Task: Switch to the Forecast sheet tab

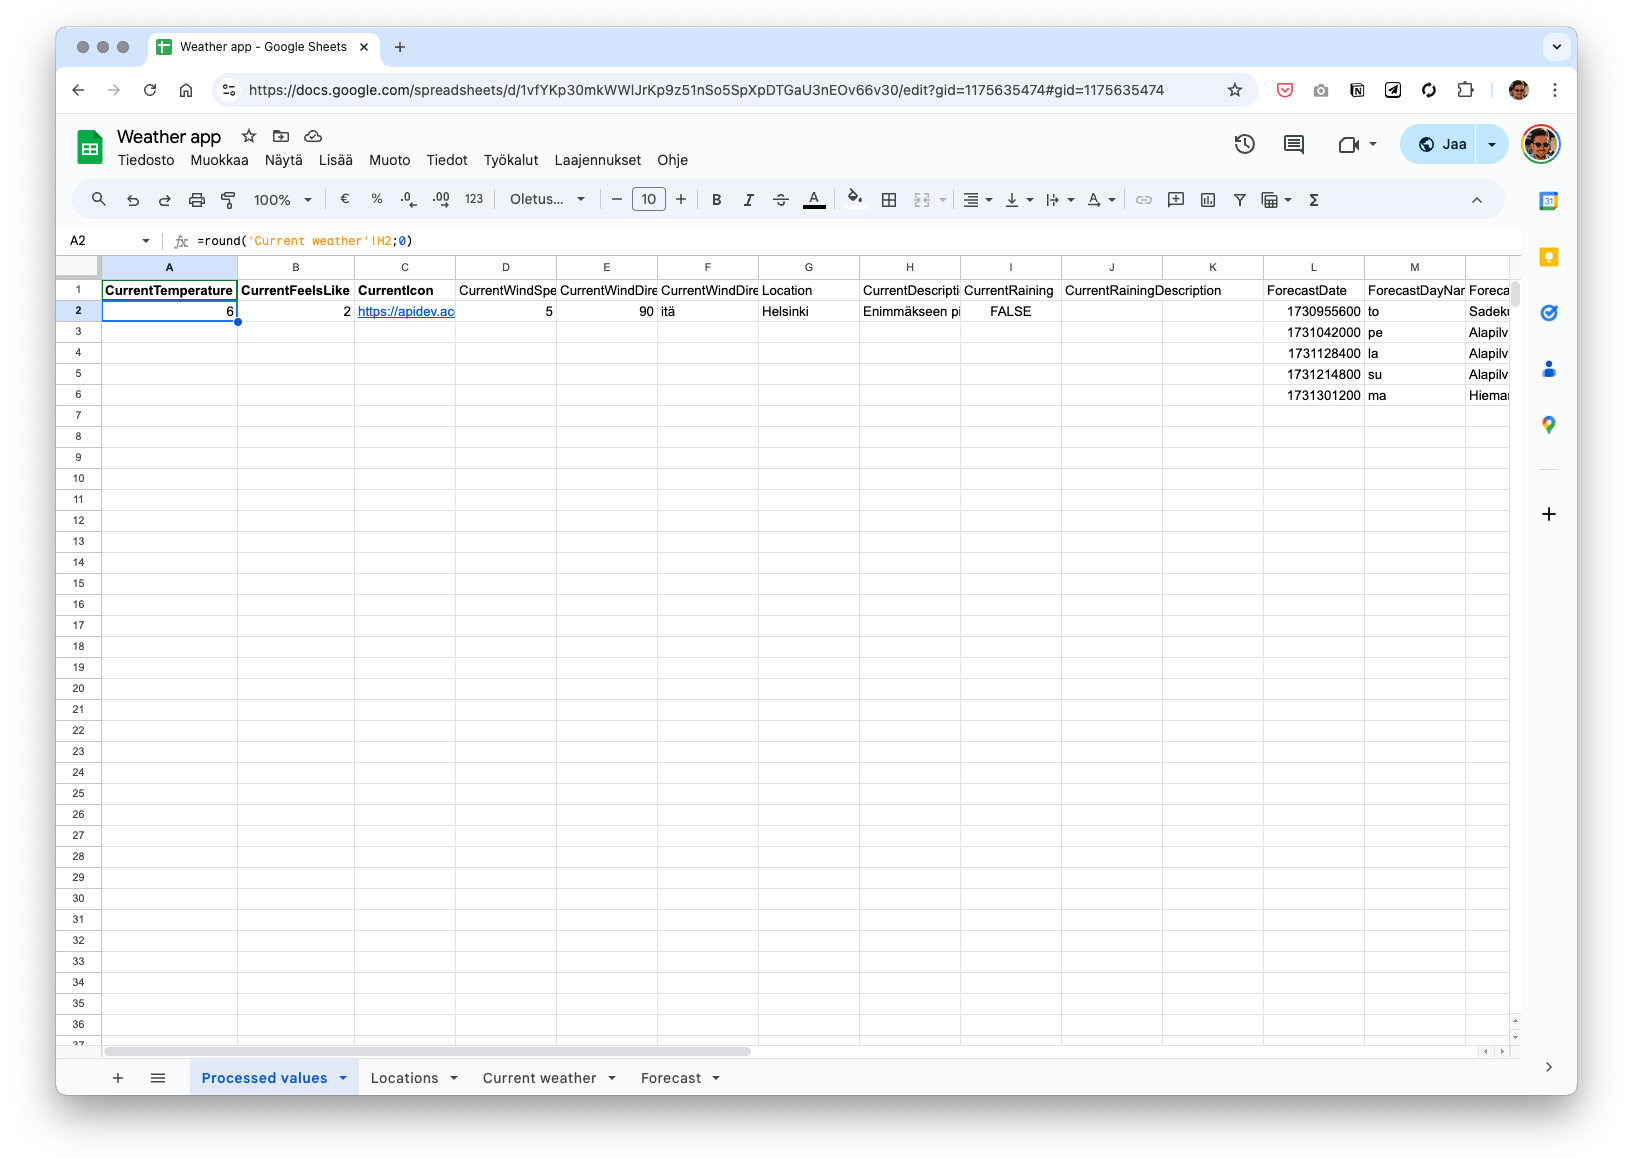Action: point(670,1078)
